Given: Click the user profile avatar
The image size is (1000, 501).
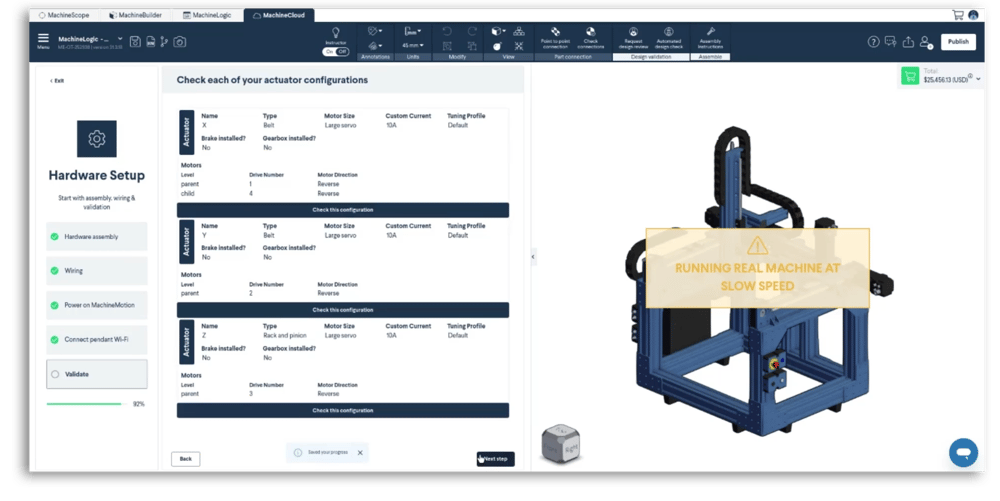Looking at the screenshot, I should pyautogui.click(x=973, y=15).
